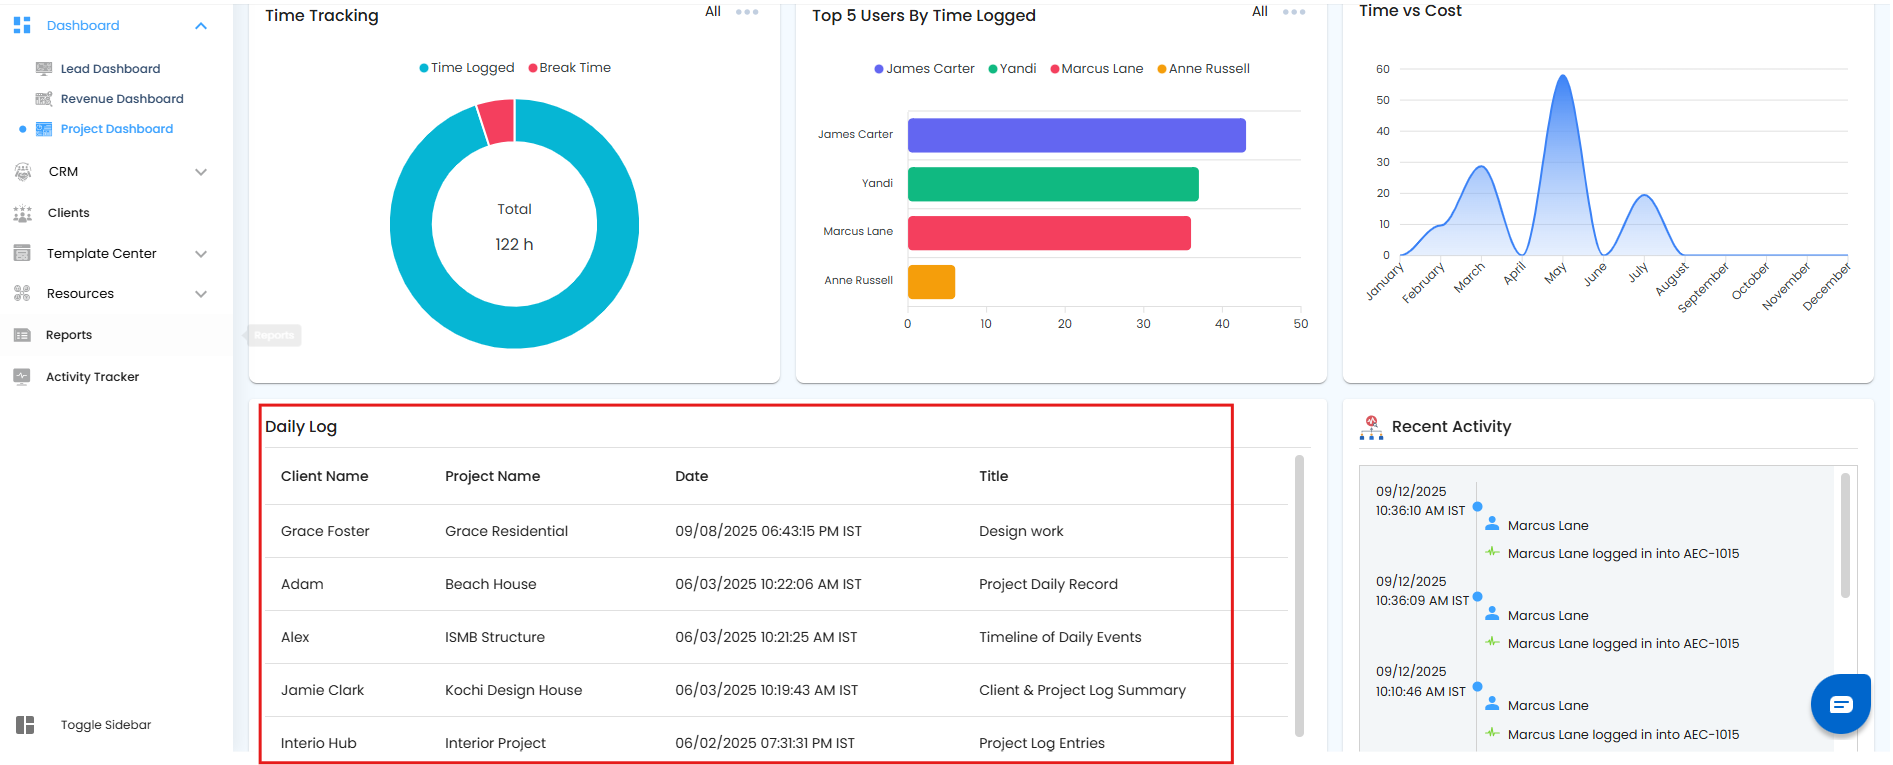Open the All filter in Time Tracking
The width and height of the screenshot is (1893, 765).
[x=713, y=12]
